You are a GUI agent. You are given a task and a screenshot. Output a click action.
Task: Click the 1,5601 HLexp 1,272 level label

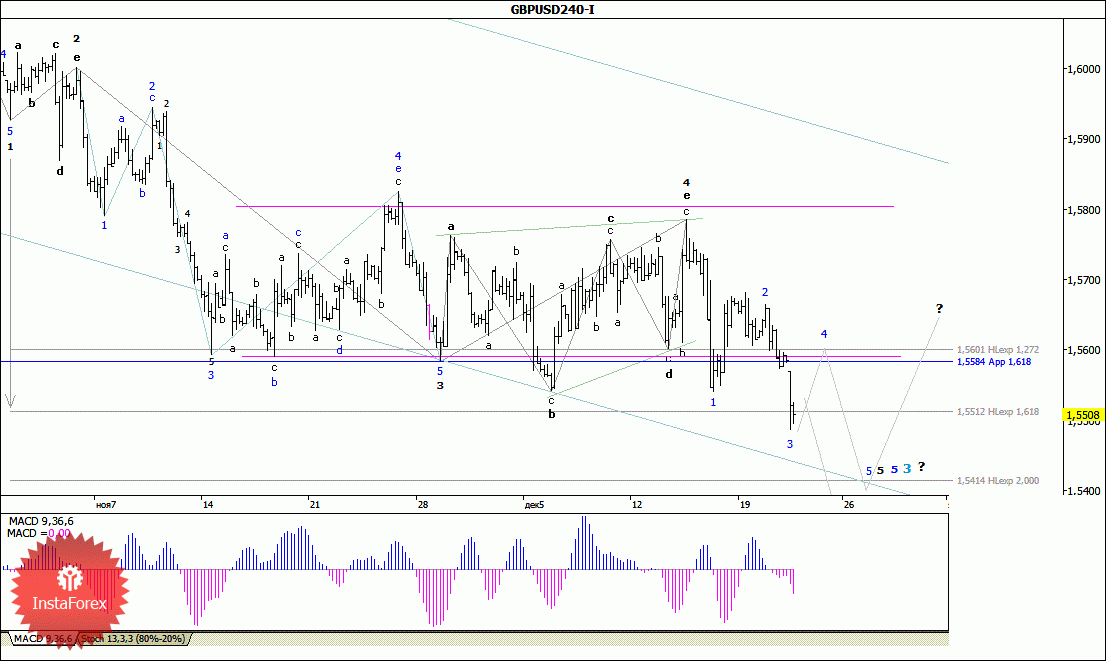point(998,350)
